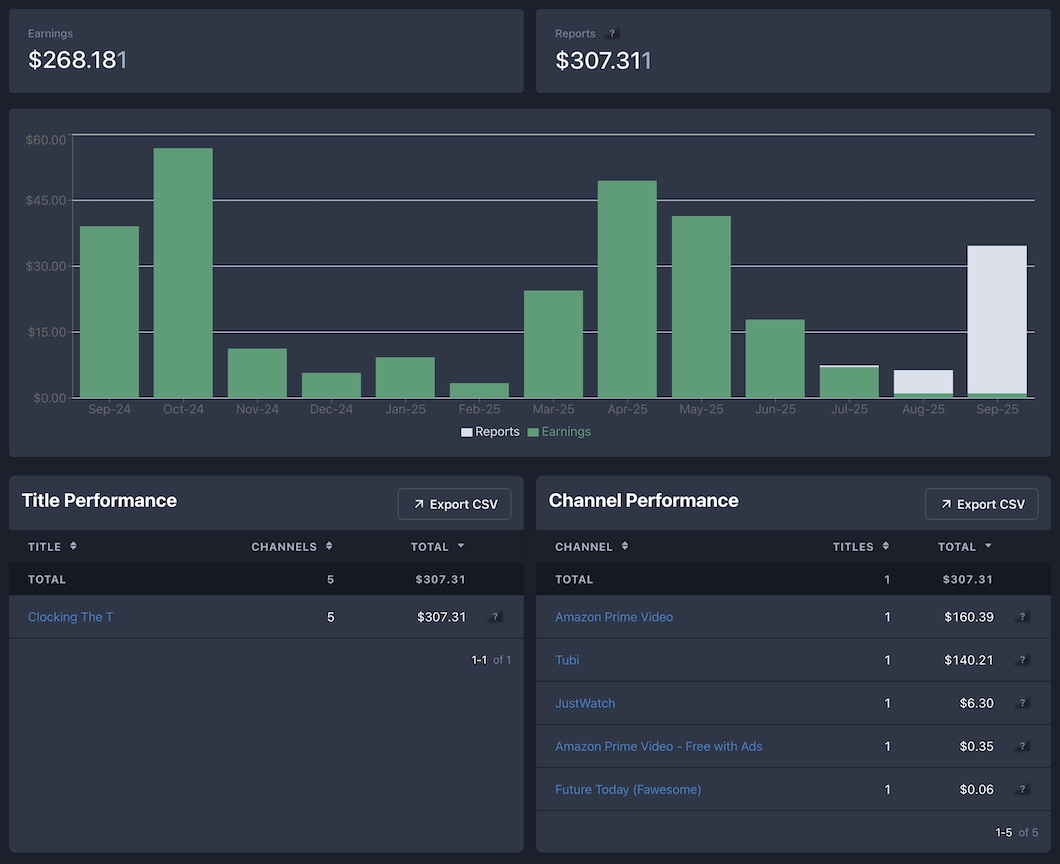Click help icon for Amazon Free with Ads
Image resolution: width=1060 pixels, height=864 pixels.
point(1022,747)
